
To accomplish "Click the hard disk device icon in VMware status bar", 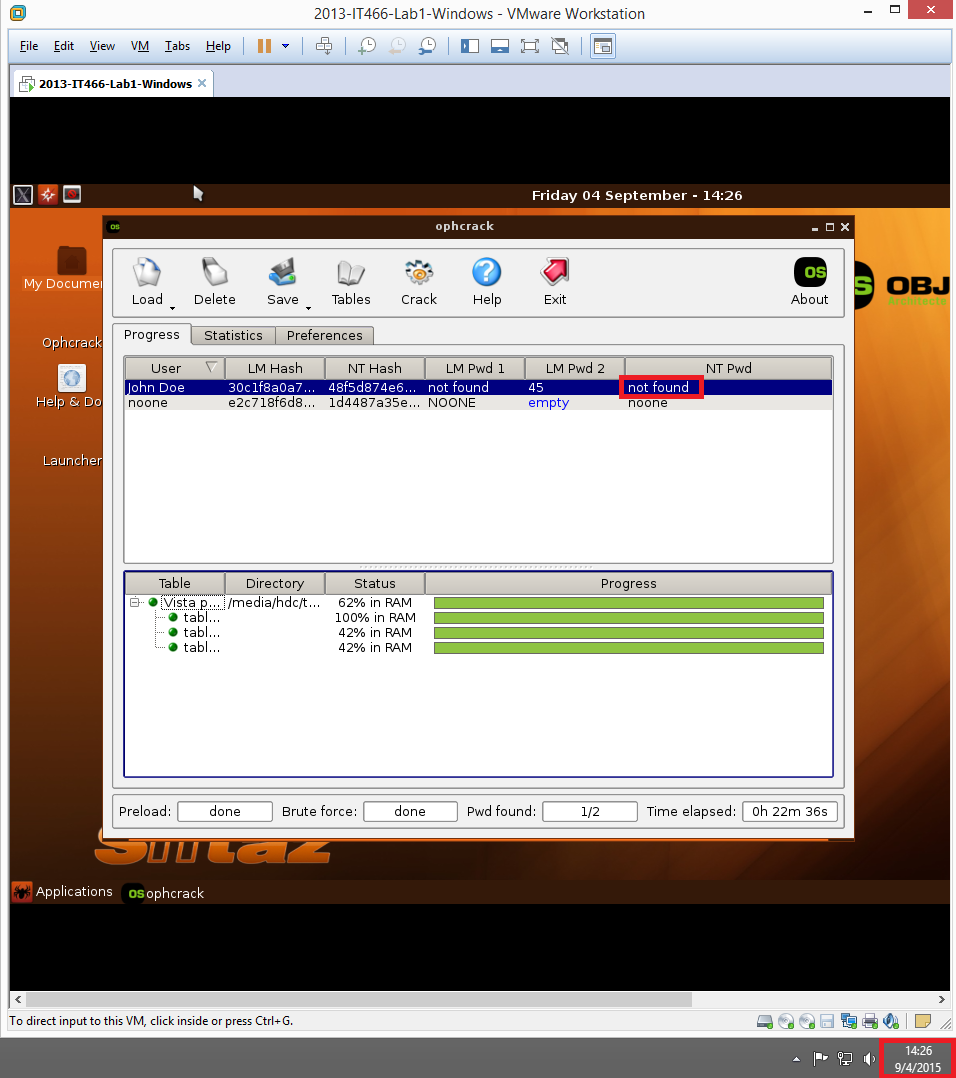I will coord(765,1021).
